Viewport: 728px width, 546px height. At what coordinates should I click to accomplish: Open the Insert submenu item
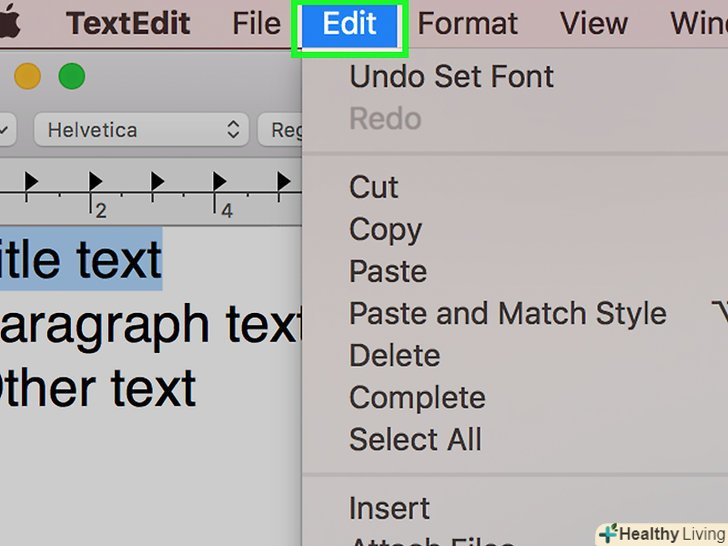(x=389, y=508)
